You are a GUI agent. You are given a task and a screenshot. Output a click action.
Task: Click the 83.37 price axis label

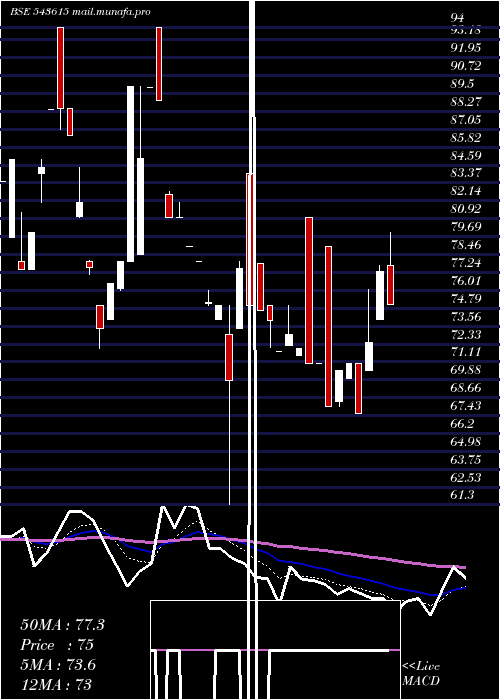pos(466,174)
